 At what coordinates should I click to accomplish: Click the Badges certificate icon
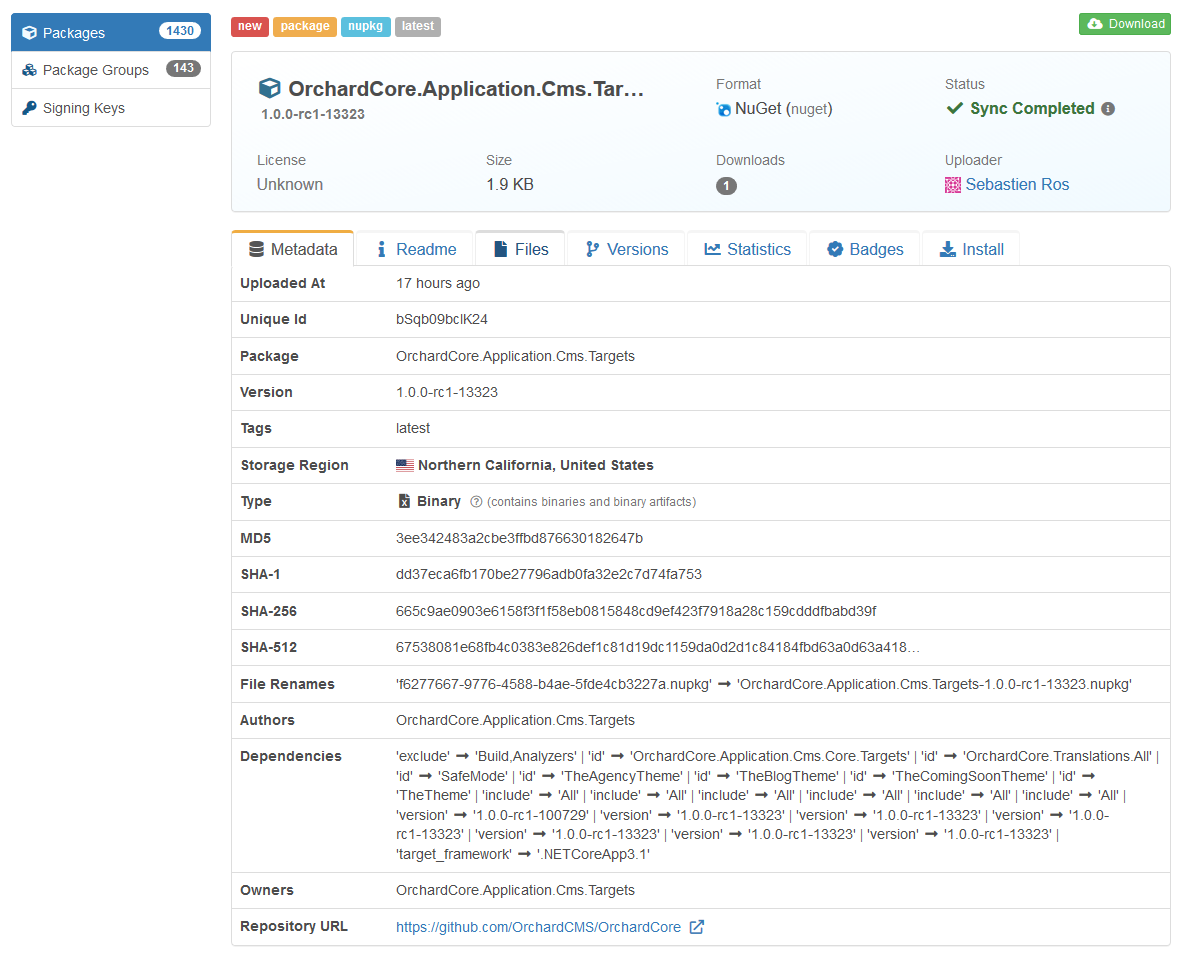click(835, 249)
